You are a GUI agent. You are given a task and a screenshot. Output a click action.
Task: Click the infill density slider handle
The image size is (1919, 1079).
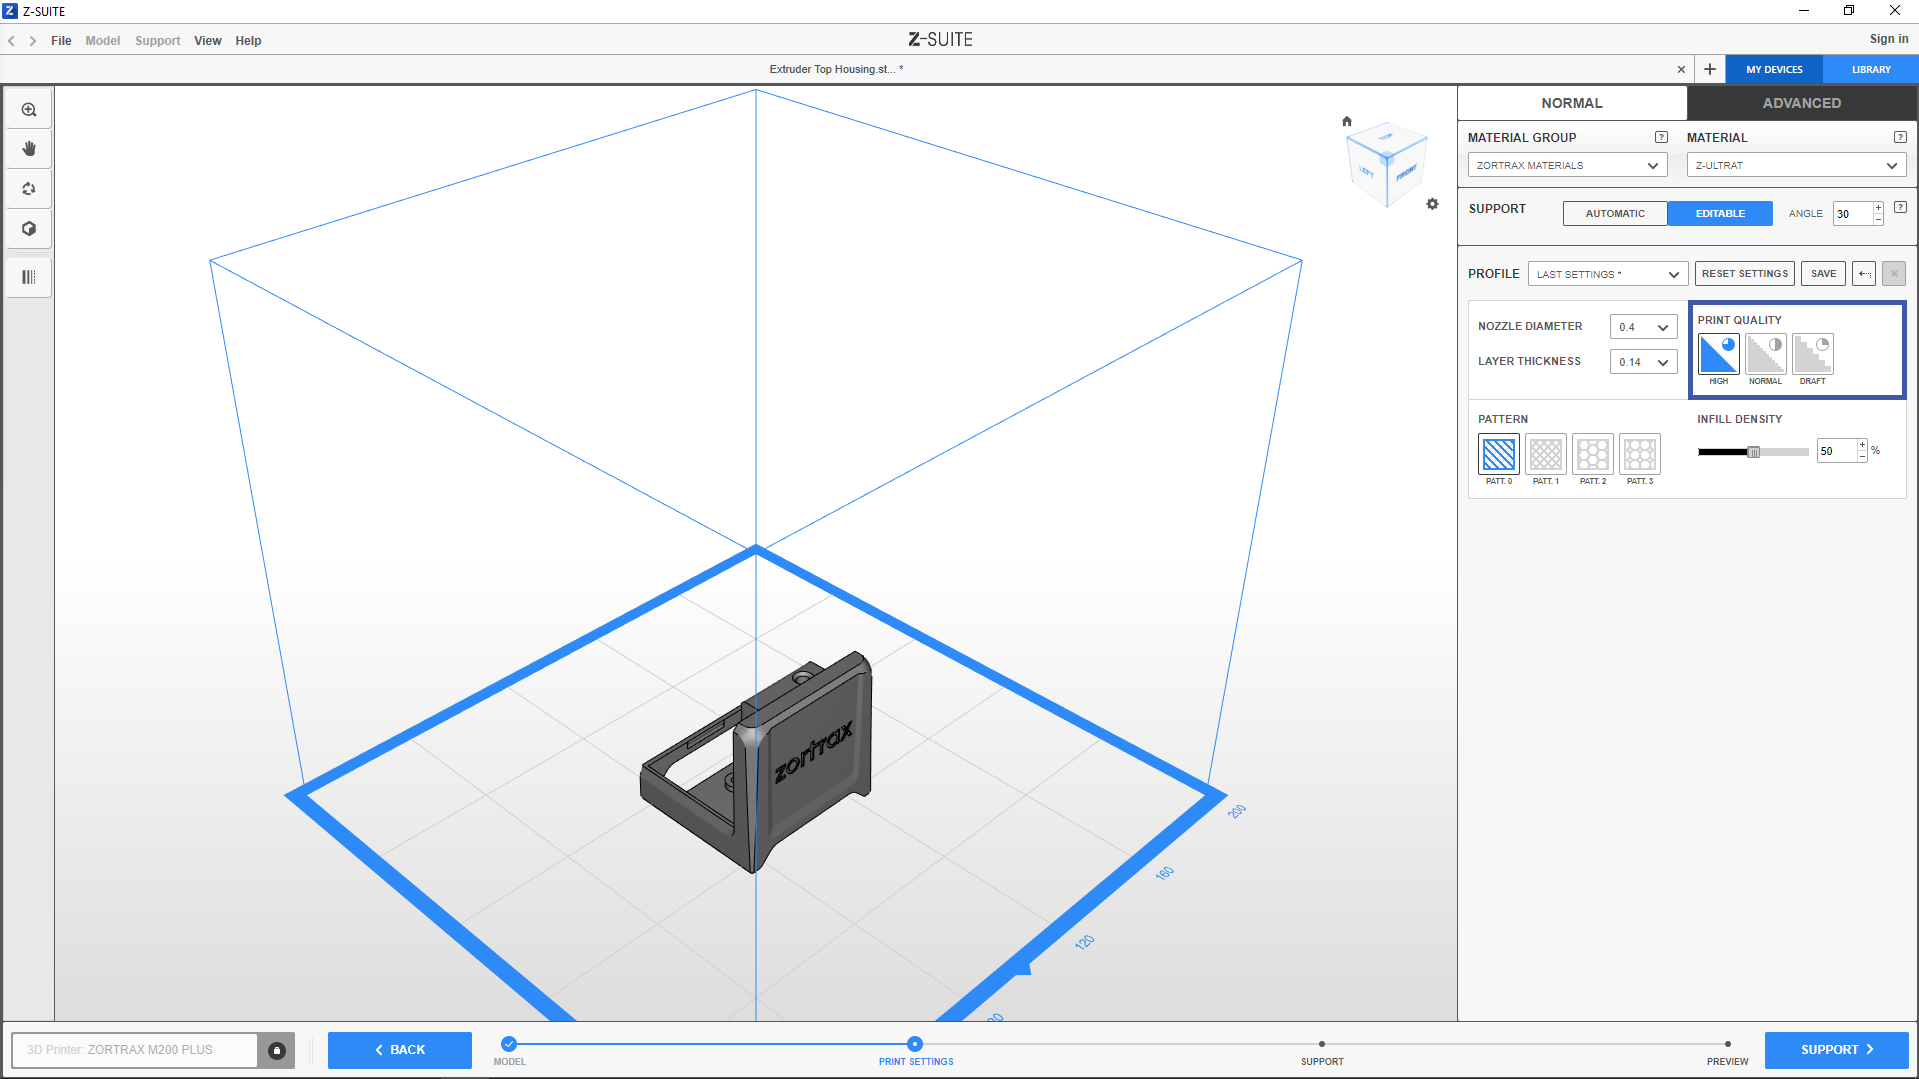tap(1753, 452)
